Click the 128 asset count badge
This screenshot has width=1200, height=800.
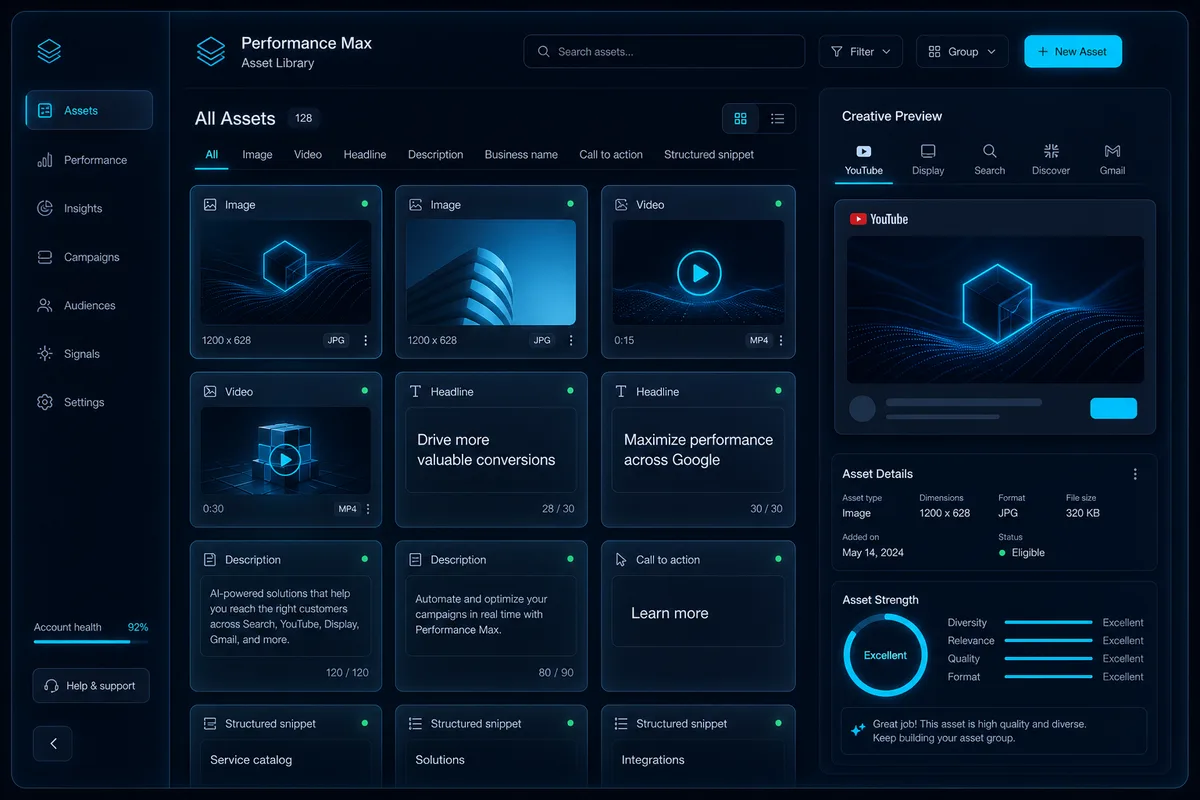tap(304, 118)
